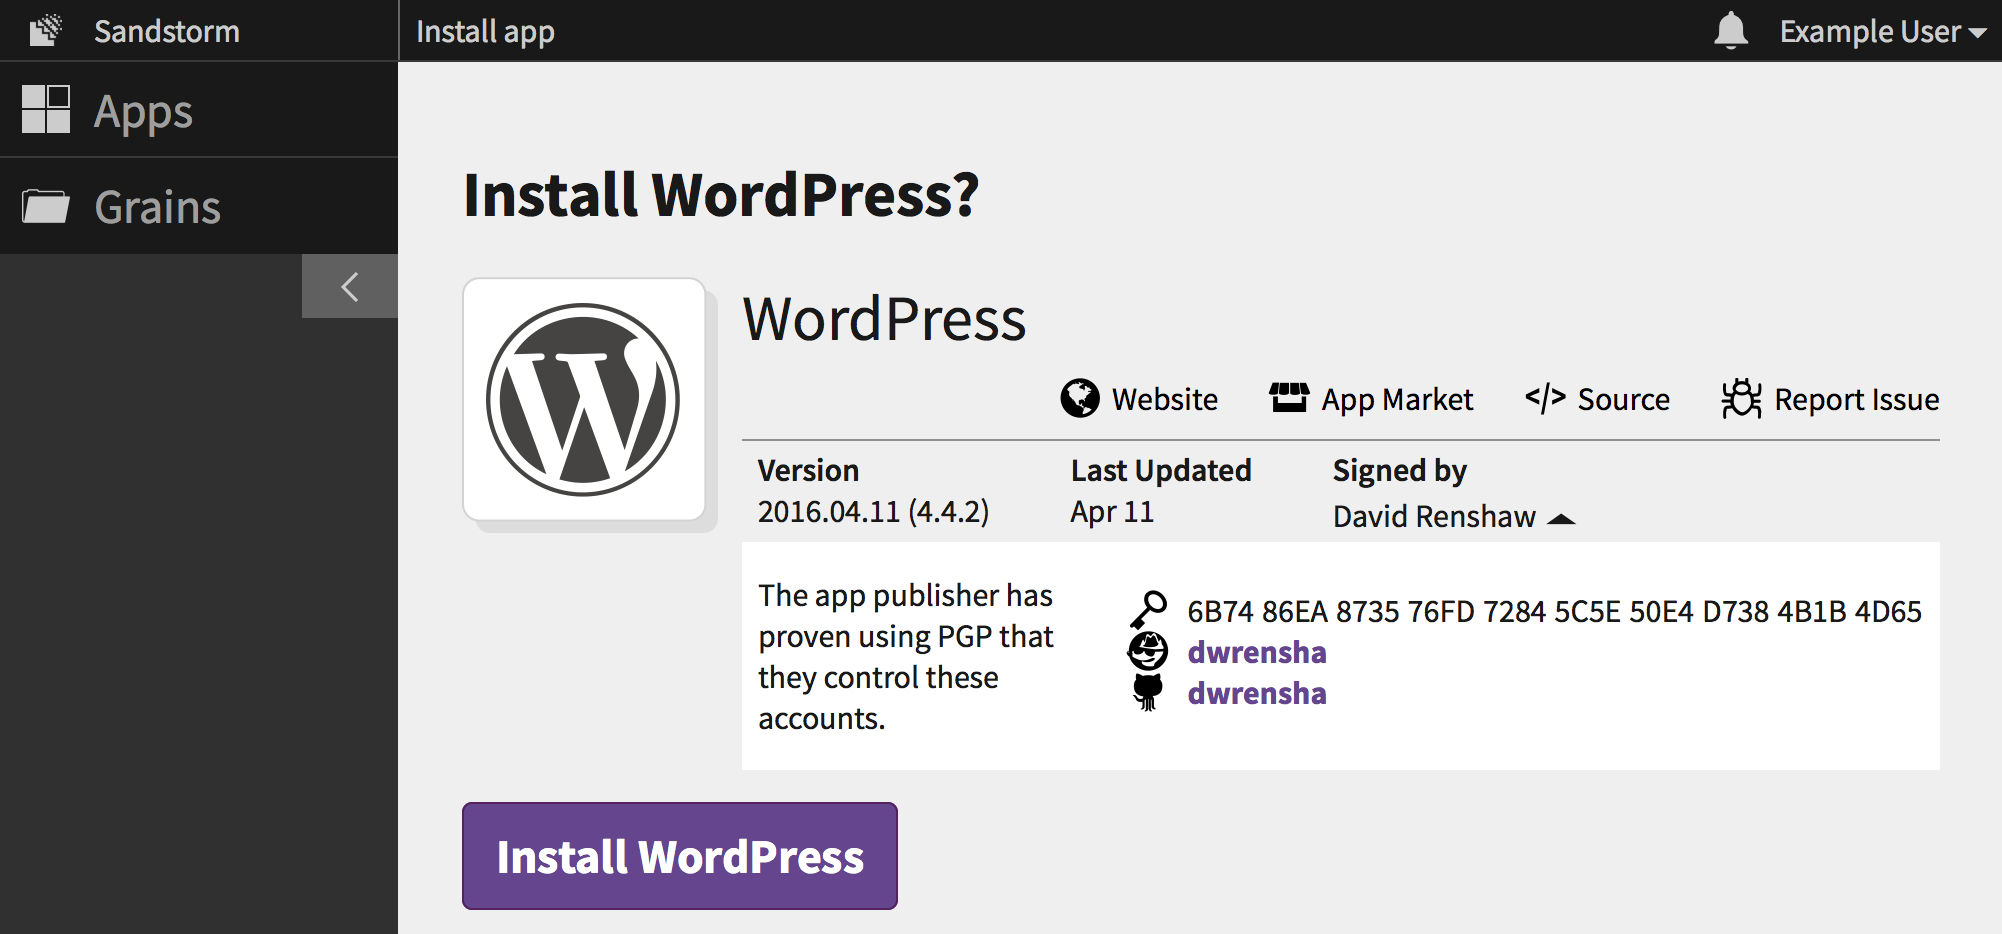Select the Grains sidebar label

pos(157,207)
